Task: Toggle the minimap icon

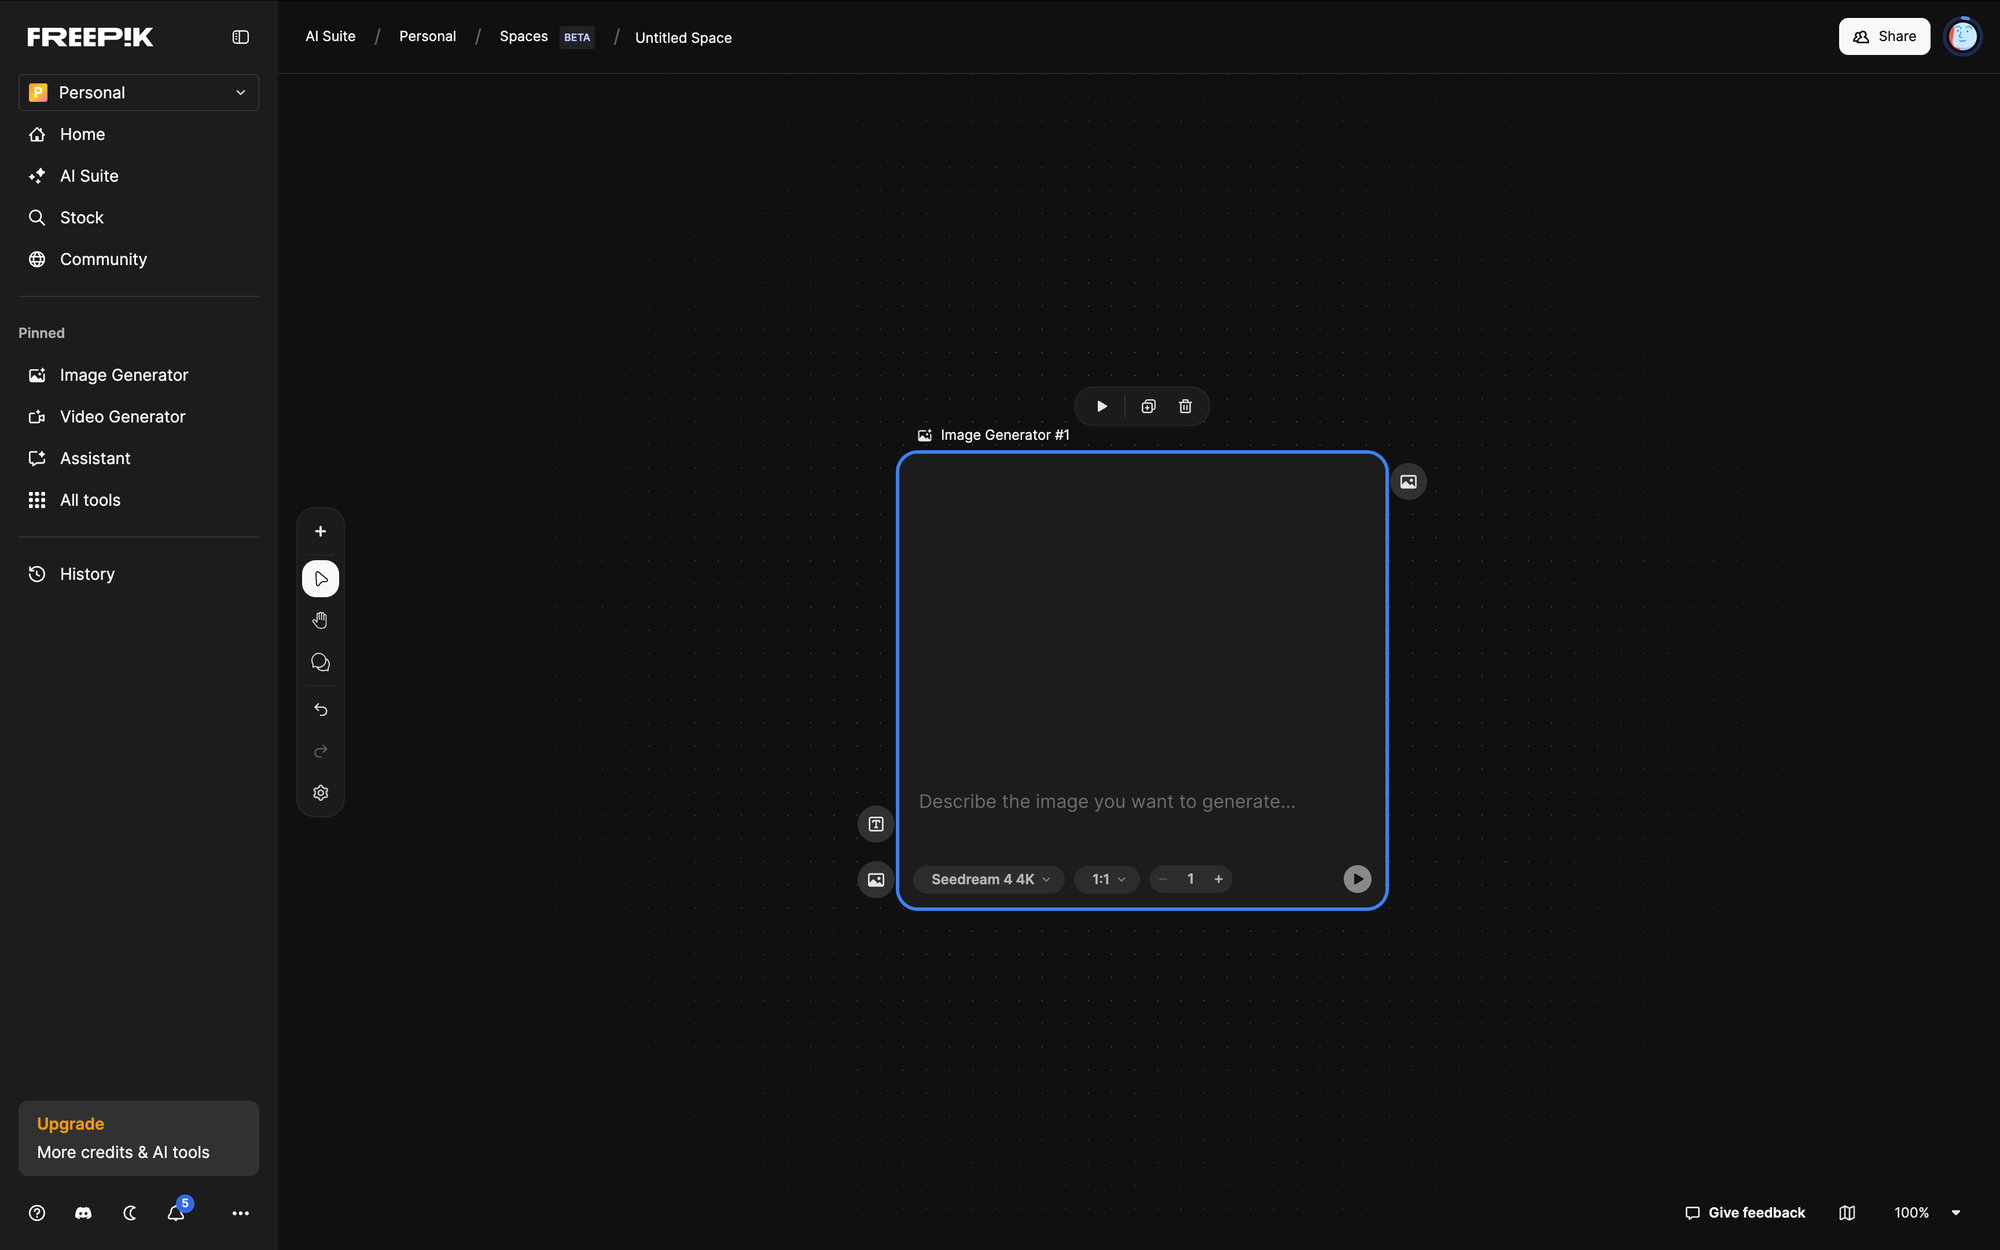Action: 1847,1213
